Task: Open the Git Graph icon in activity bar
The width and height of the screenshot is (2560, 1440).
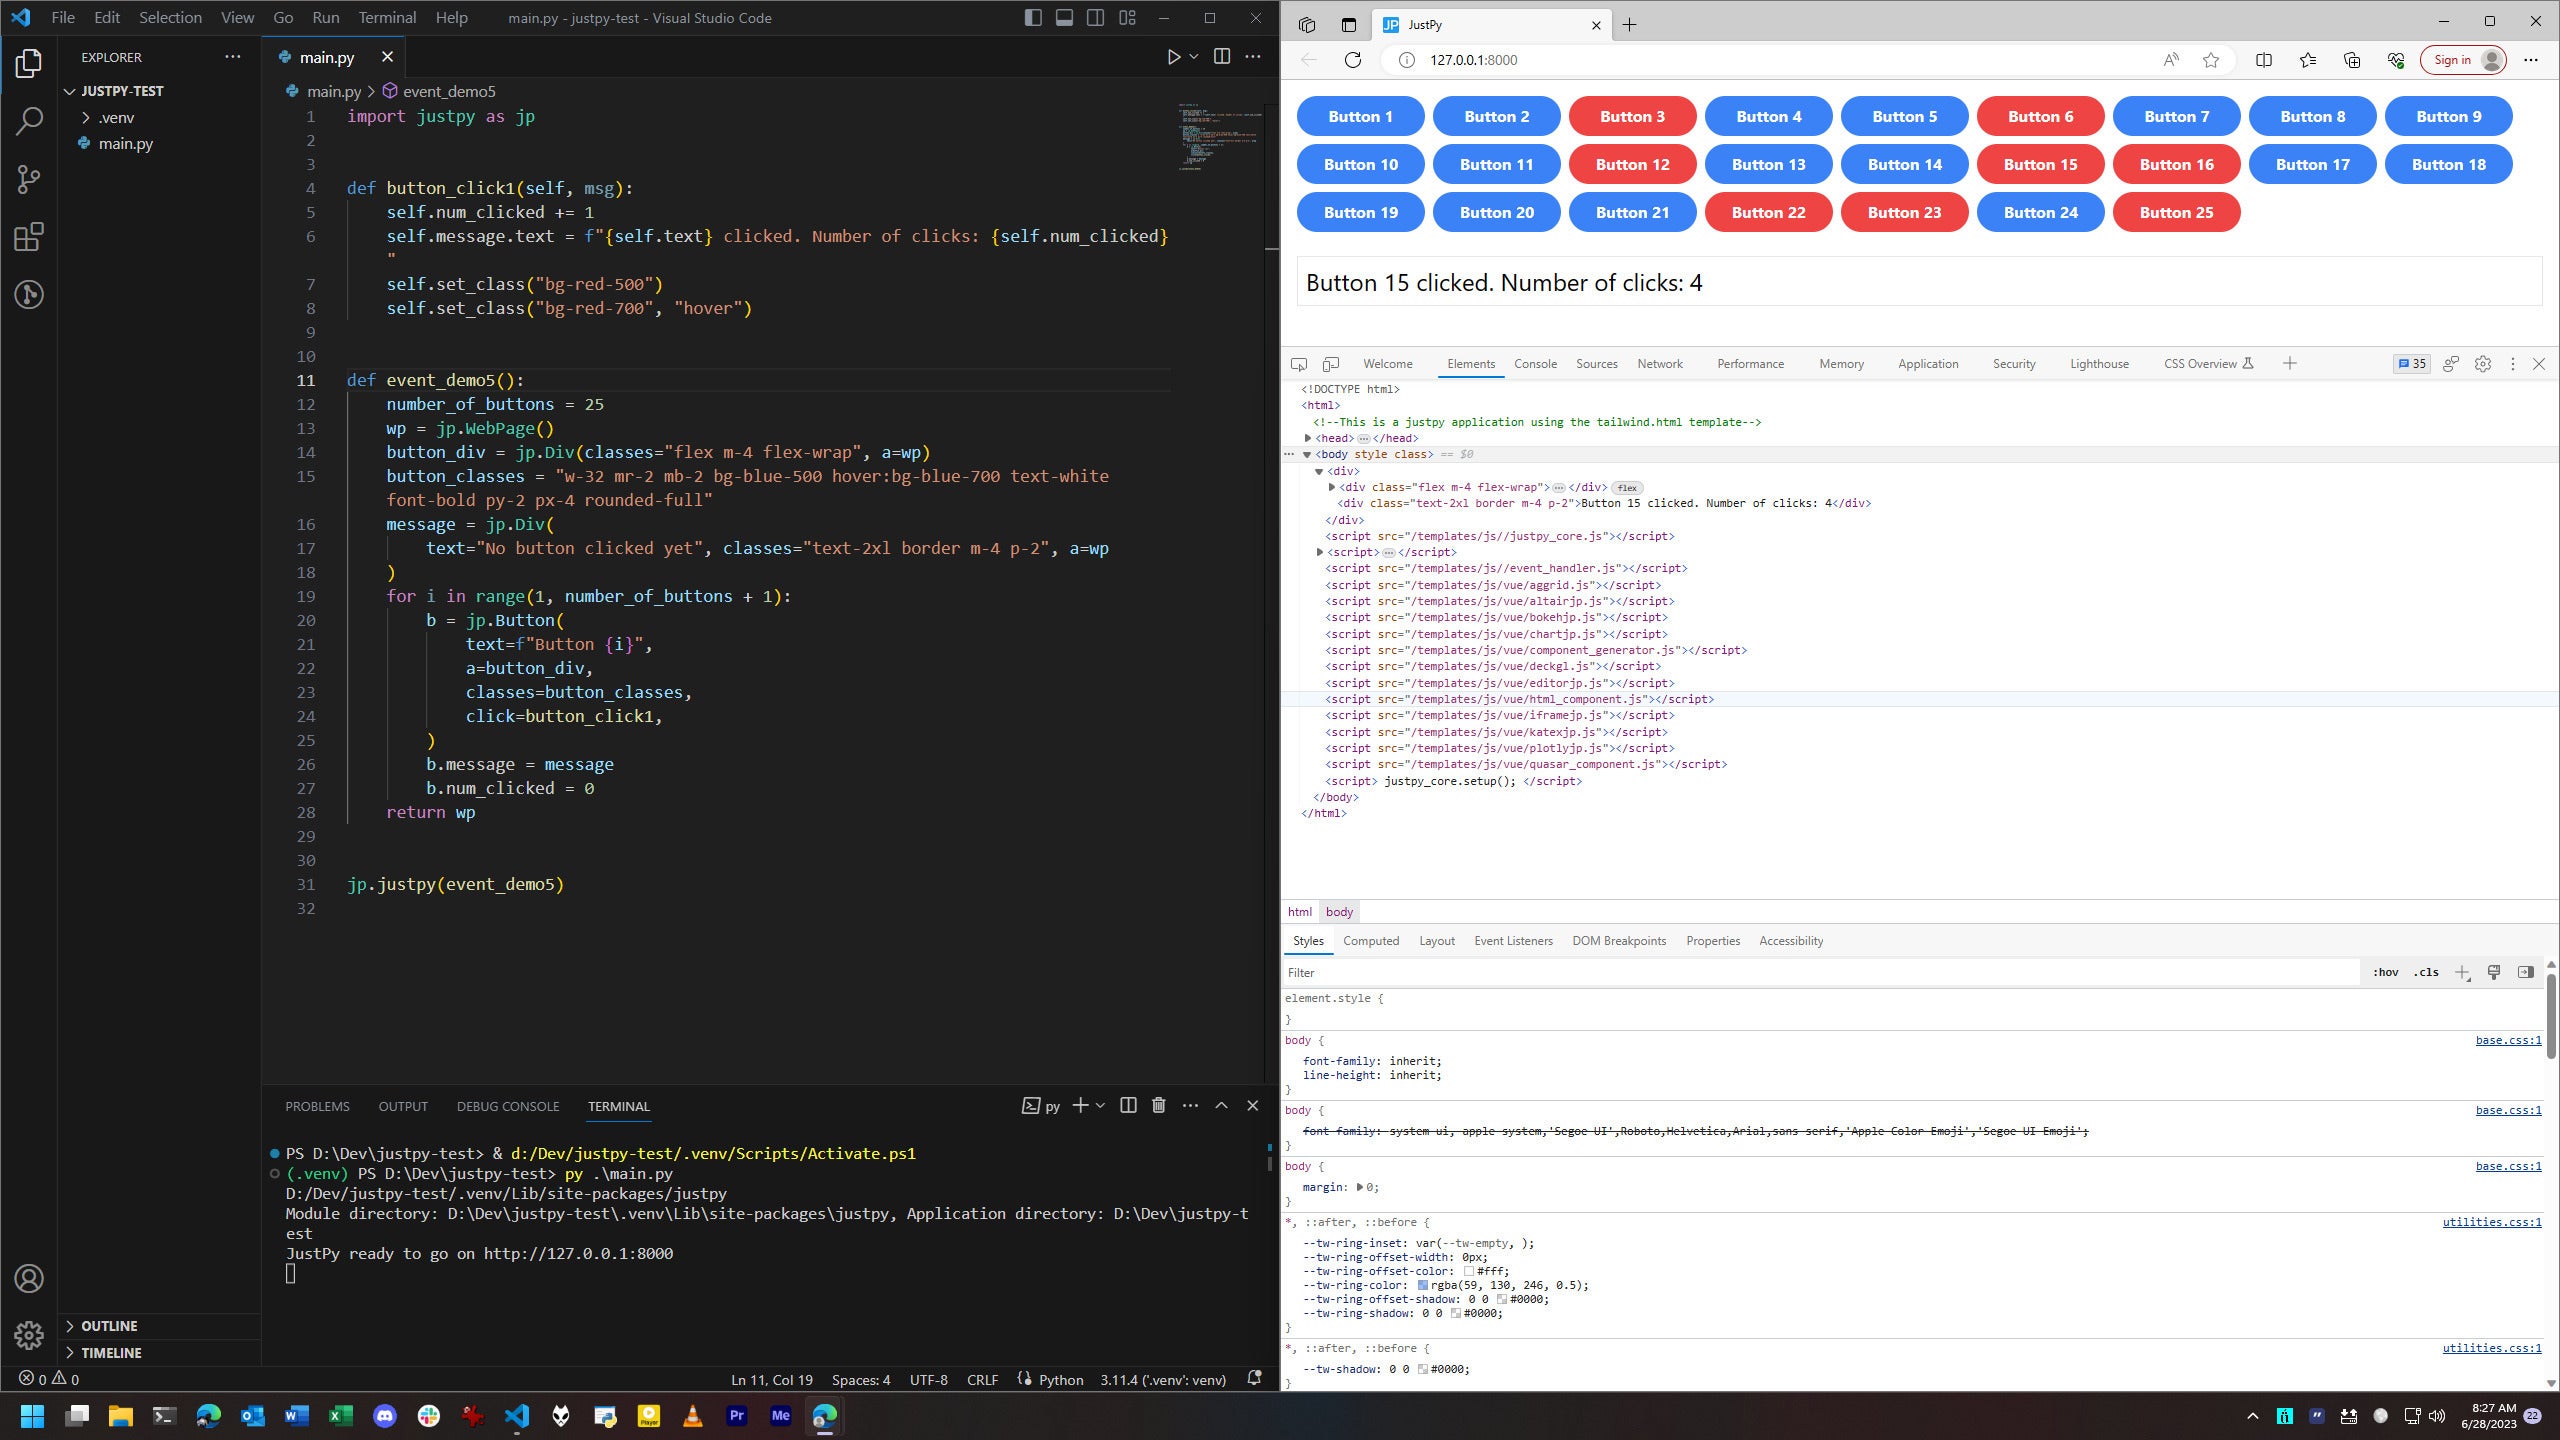Action: [29, 295]
